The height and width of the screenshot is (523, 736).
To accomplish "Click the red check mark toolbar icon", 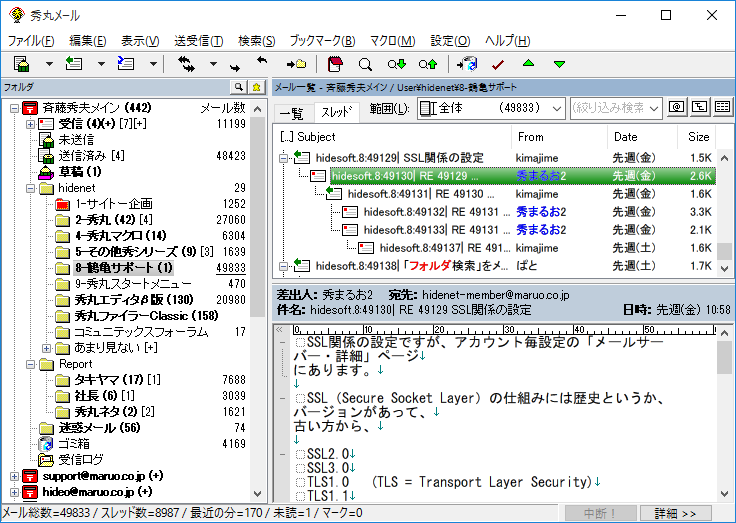I will (498, 64).
